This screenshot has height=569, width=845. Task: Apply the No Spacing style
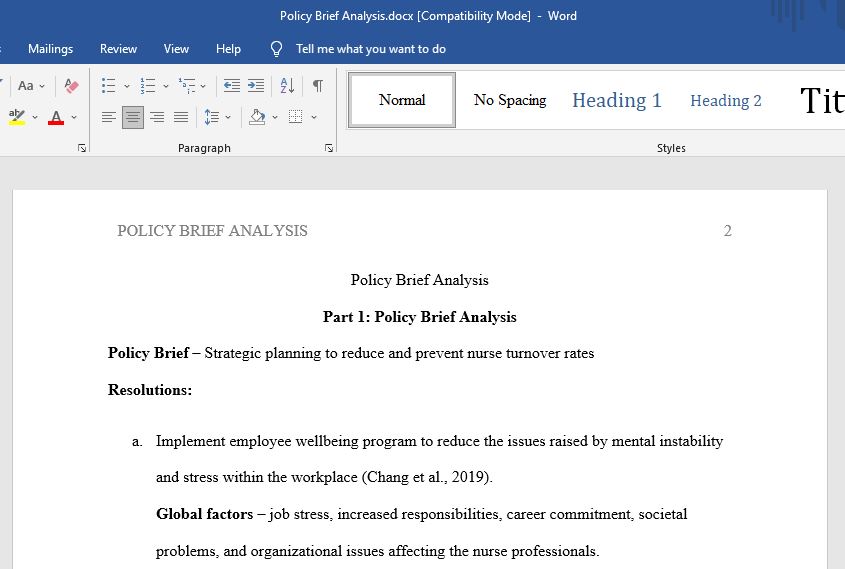pos(510,100)
